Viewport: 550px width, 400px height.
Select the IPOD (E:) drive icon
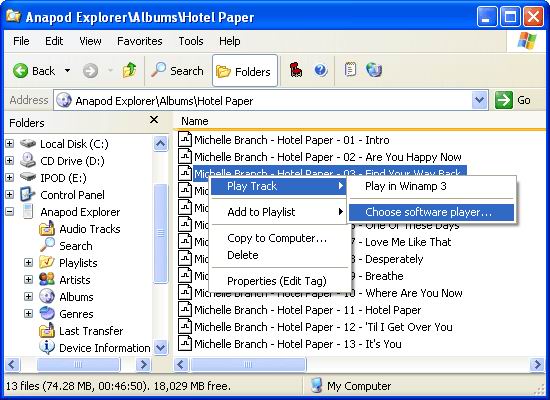pyautogui.click(x=28, y=177)
